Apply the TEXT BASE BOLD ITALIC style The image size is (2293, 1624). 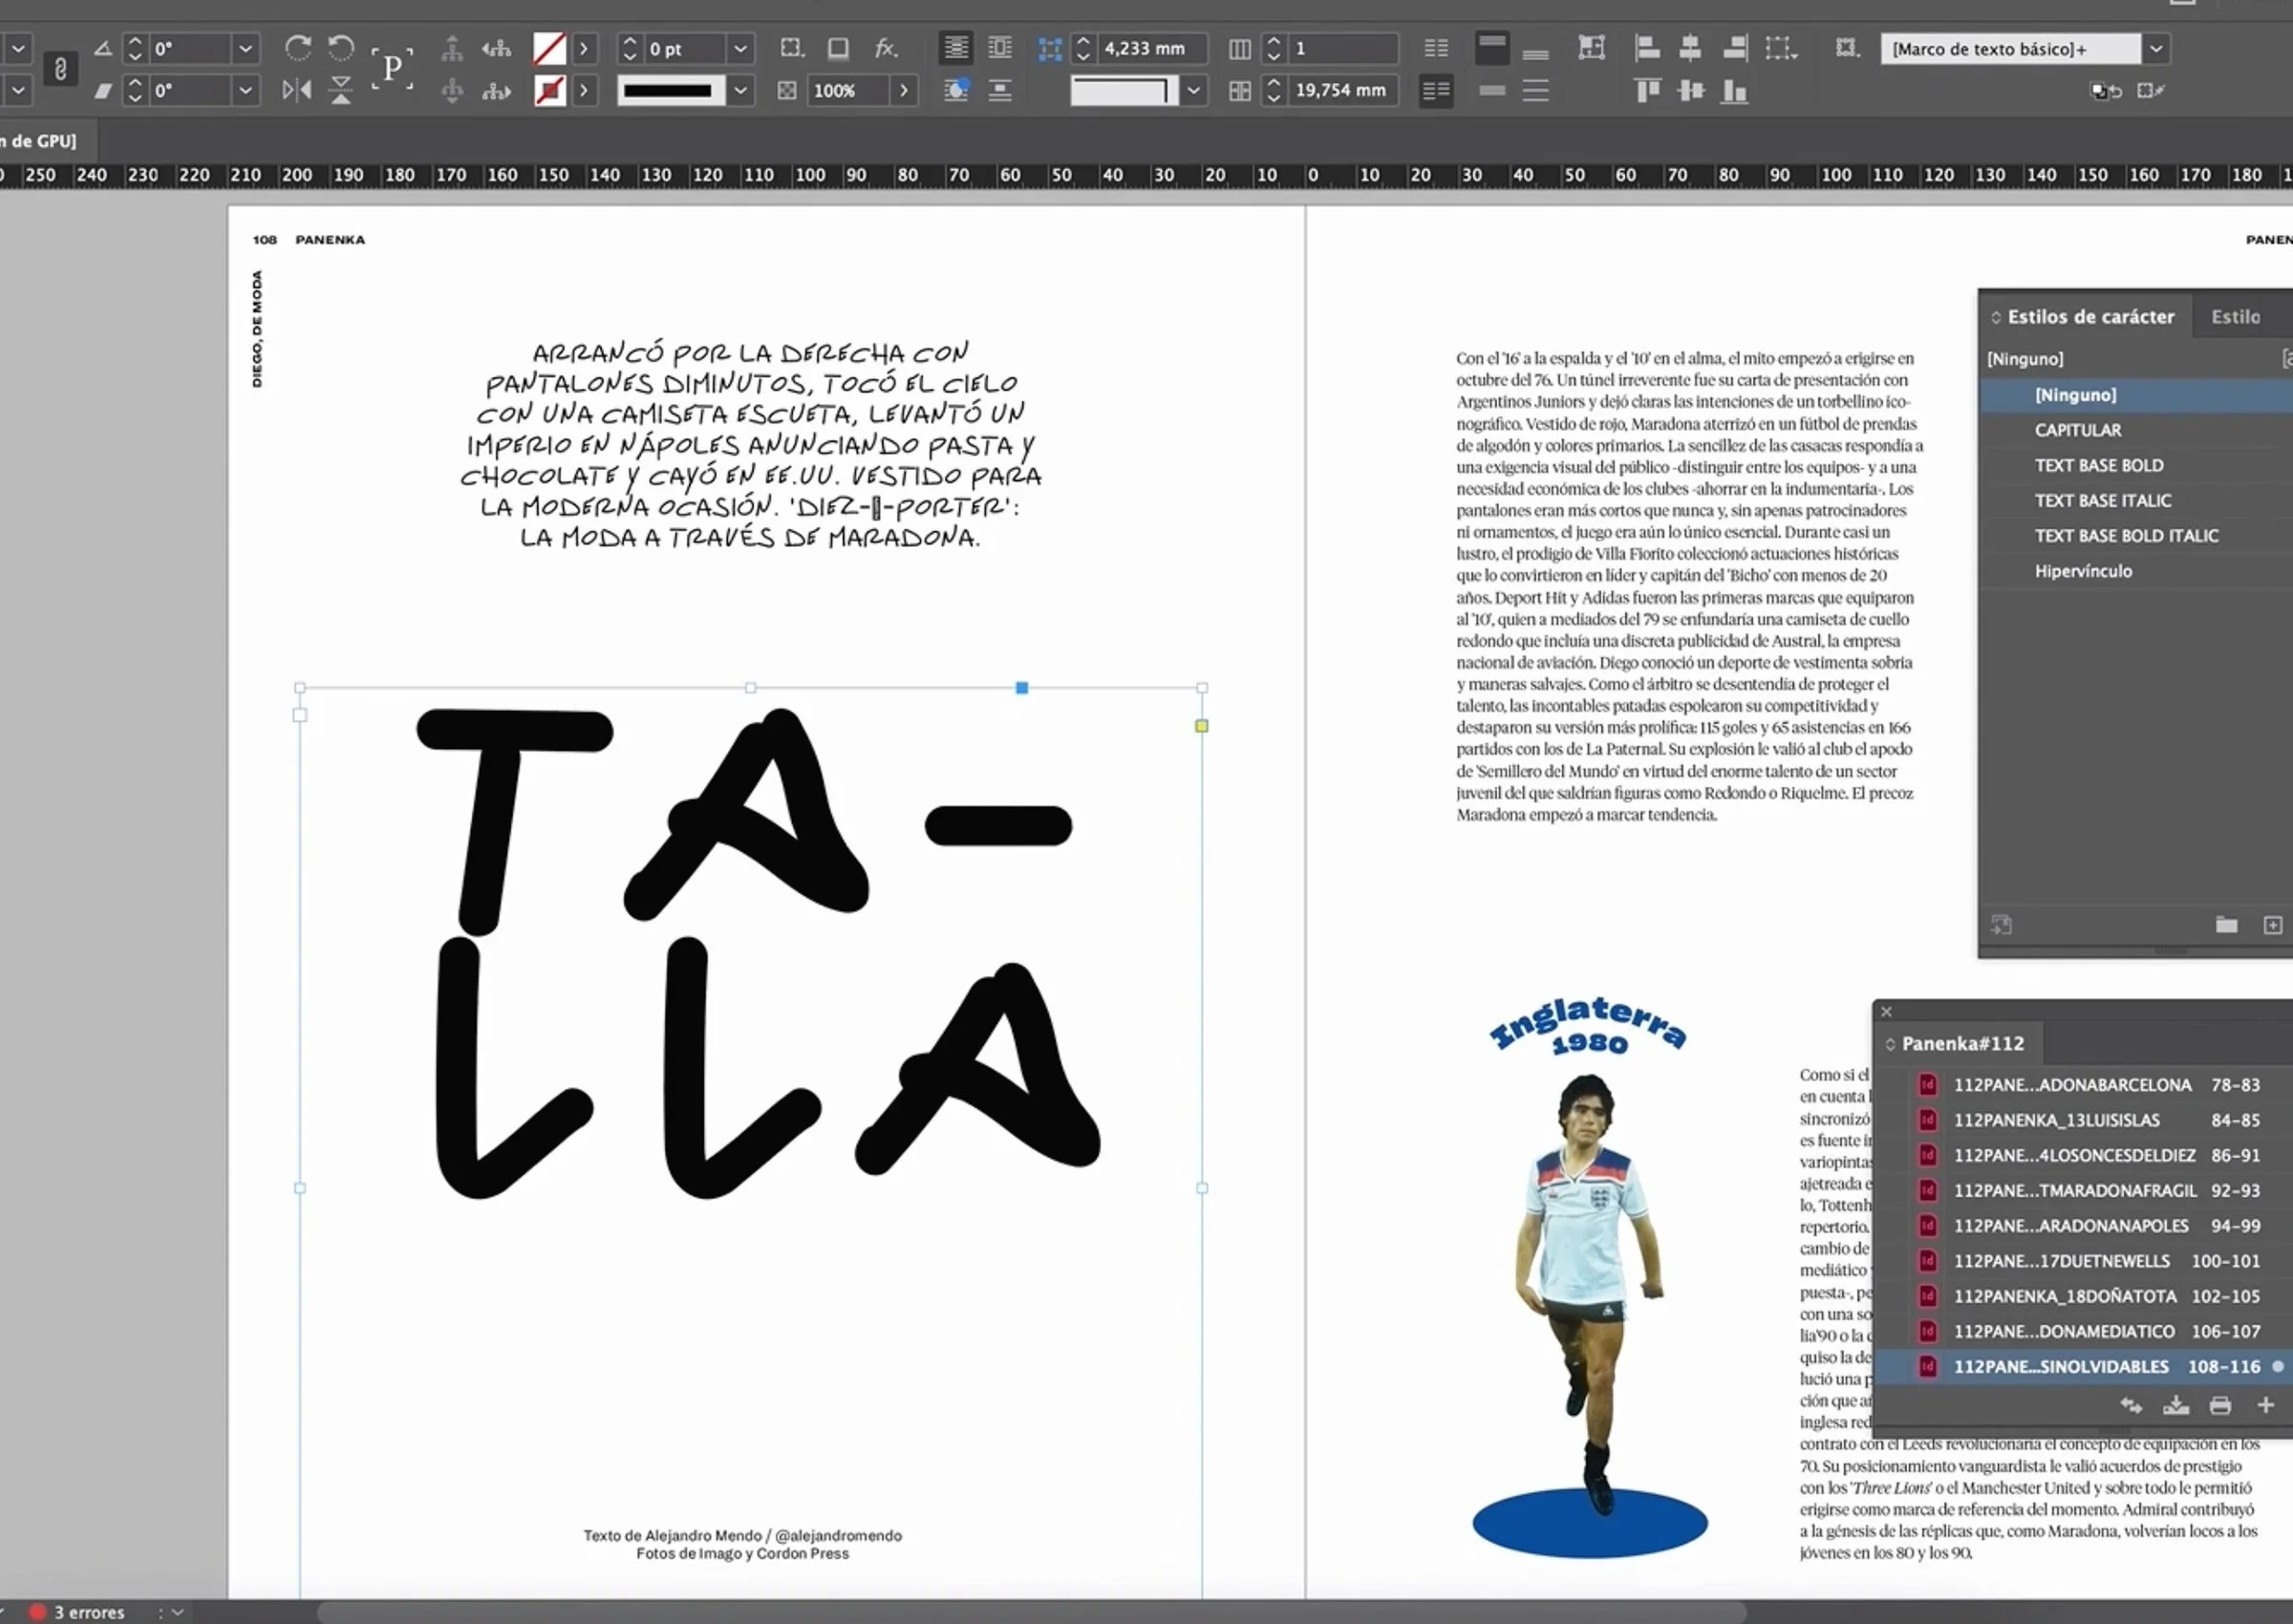pyautogui.click(x=2137, y=536)
